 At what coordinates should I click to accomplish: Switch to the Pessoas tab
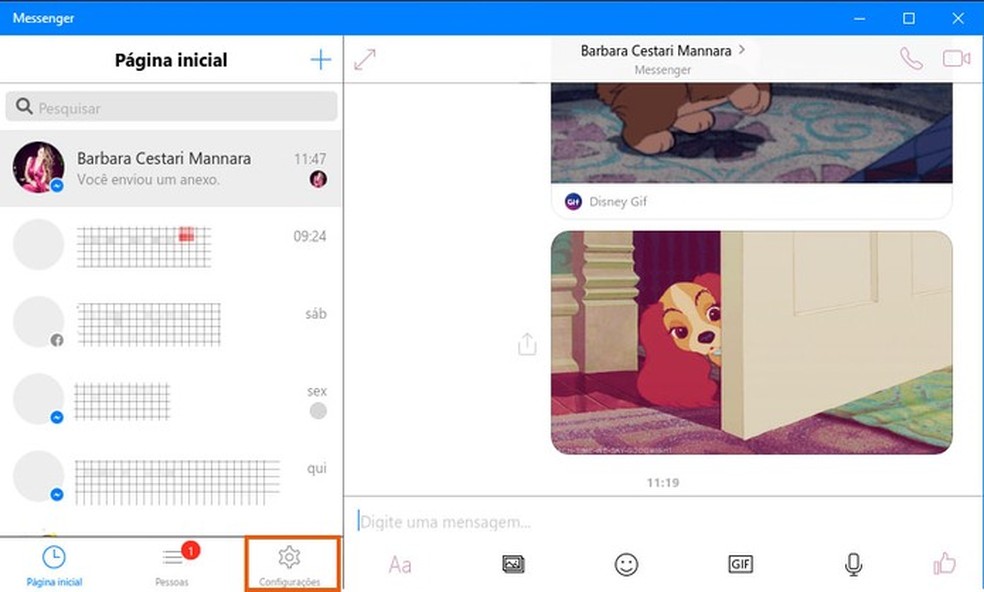pos(172,563)
